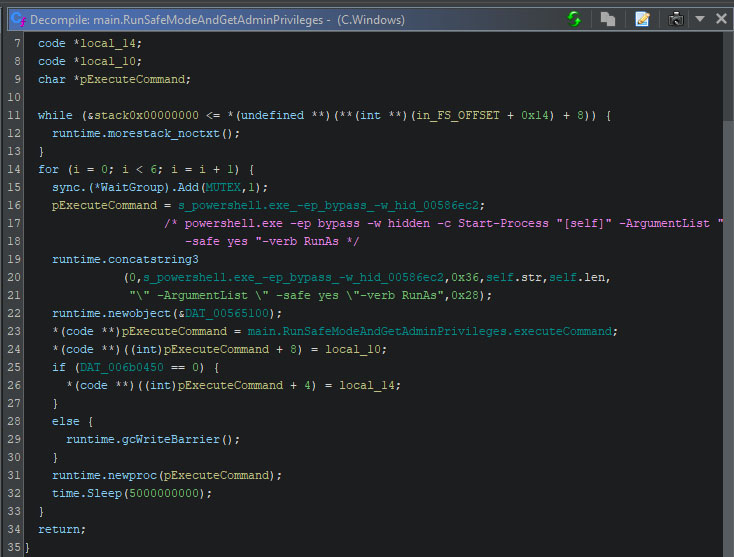The width and height of the screenshot is (734, 557).
Task: Click the 'else' keyword on line 28
Action: pos(66,422)
